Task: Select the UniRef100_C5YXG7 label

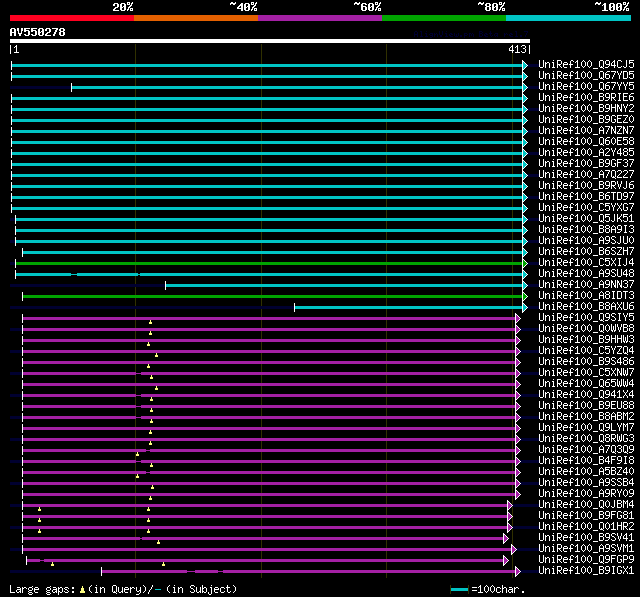Action: (x=586, y=208)
